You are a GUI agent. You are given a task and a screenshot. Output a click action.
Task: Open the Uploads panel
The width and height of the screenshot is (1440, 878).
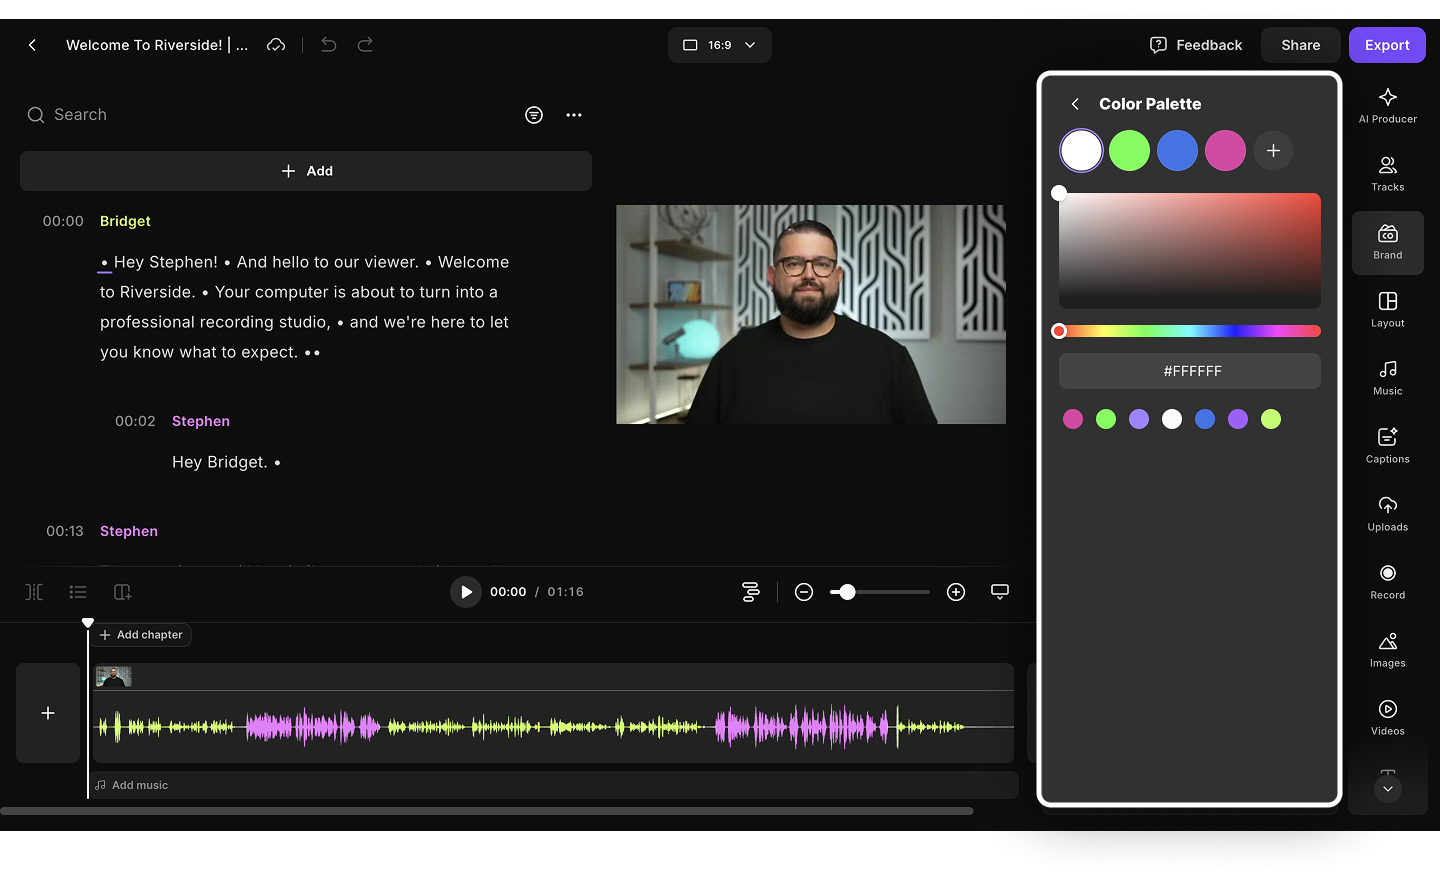point(1387,514)
